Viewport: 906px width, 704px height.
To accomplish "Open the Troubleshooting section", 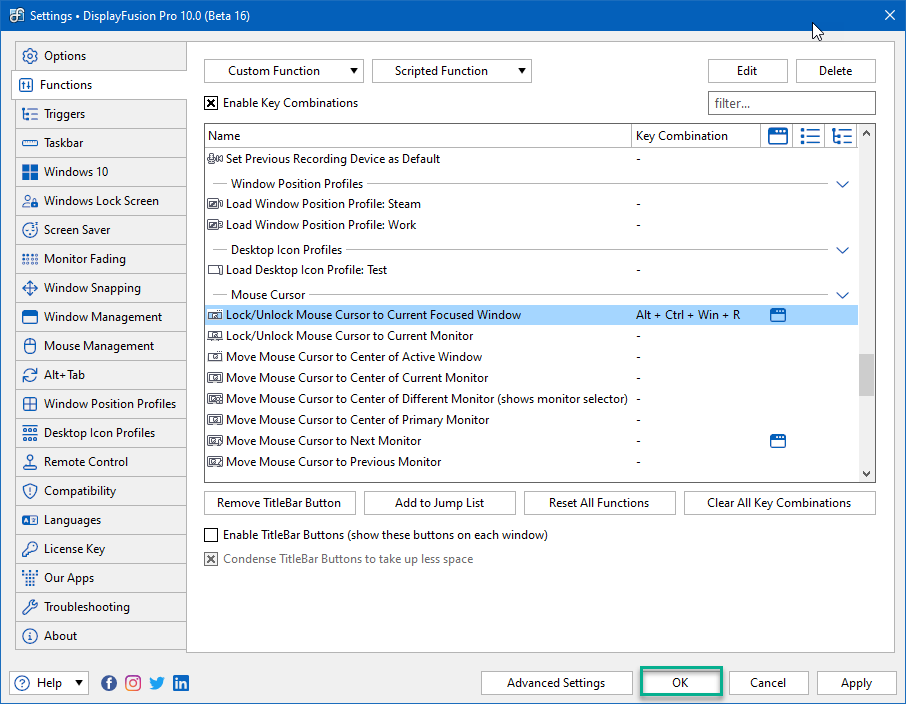I will pyautogui.click(x=101, y=607).
